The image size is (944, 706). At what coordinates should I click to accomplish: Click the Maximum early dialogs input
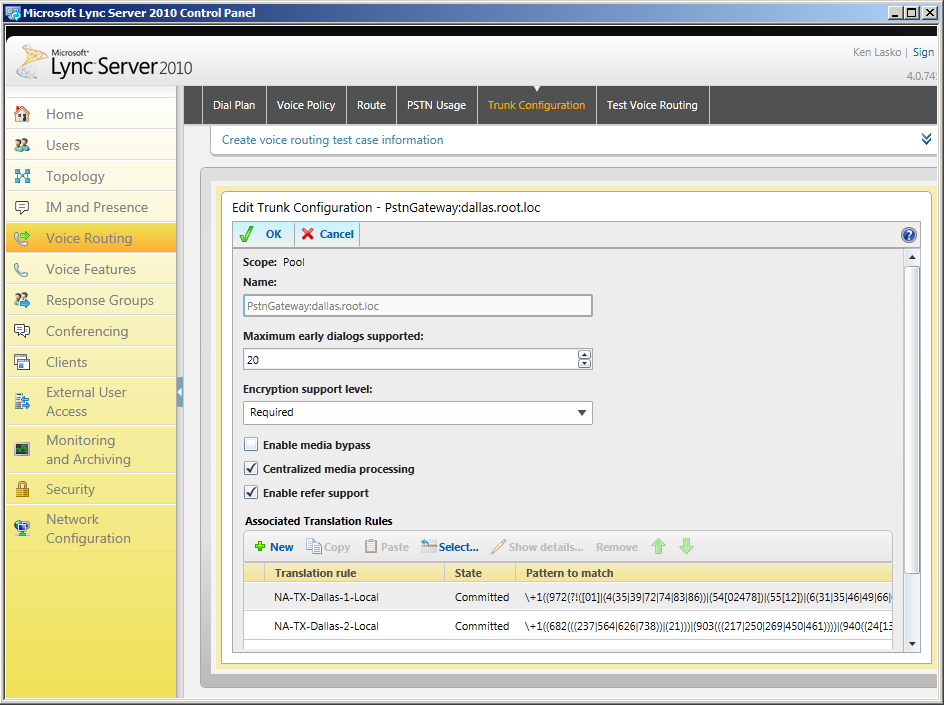(410, 359)
